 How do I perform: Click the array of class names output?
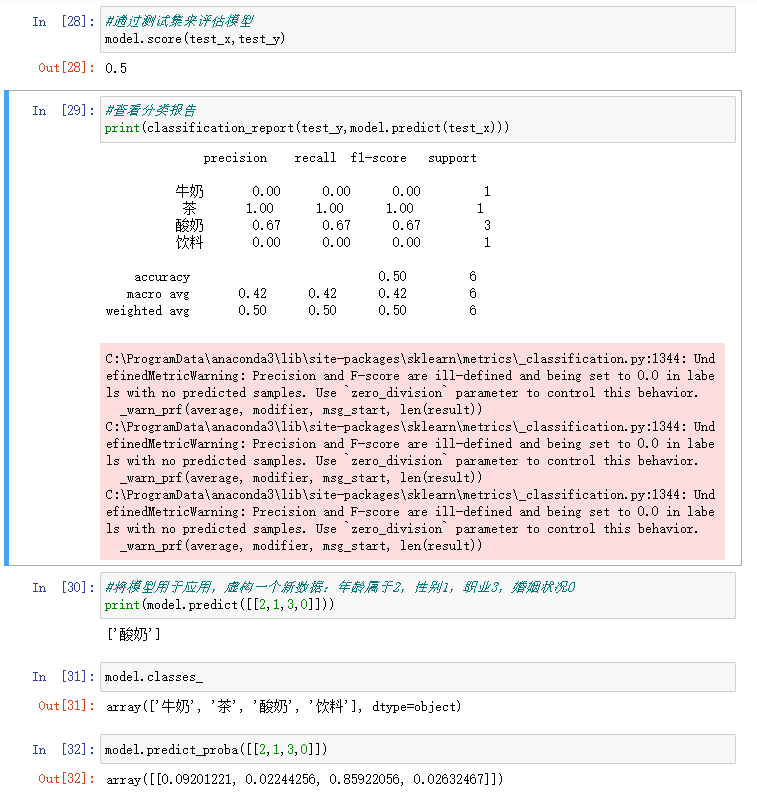tap(284, 706)
